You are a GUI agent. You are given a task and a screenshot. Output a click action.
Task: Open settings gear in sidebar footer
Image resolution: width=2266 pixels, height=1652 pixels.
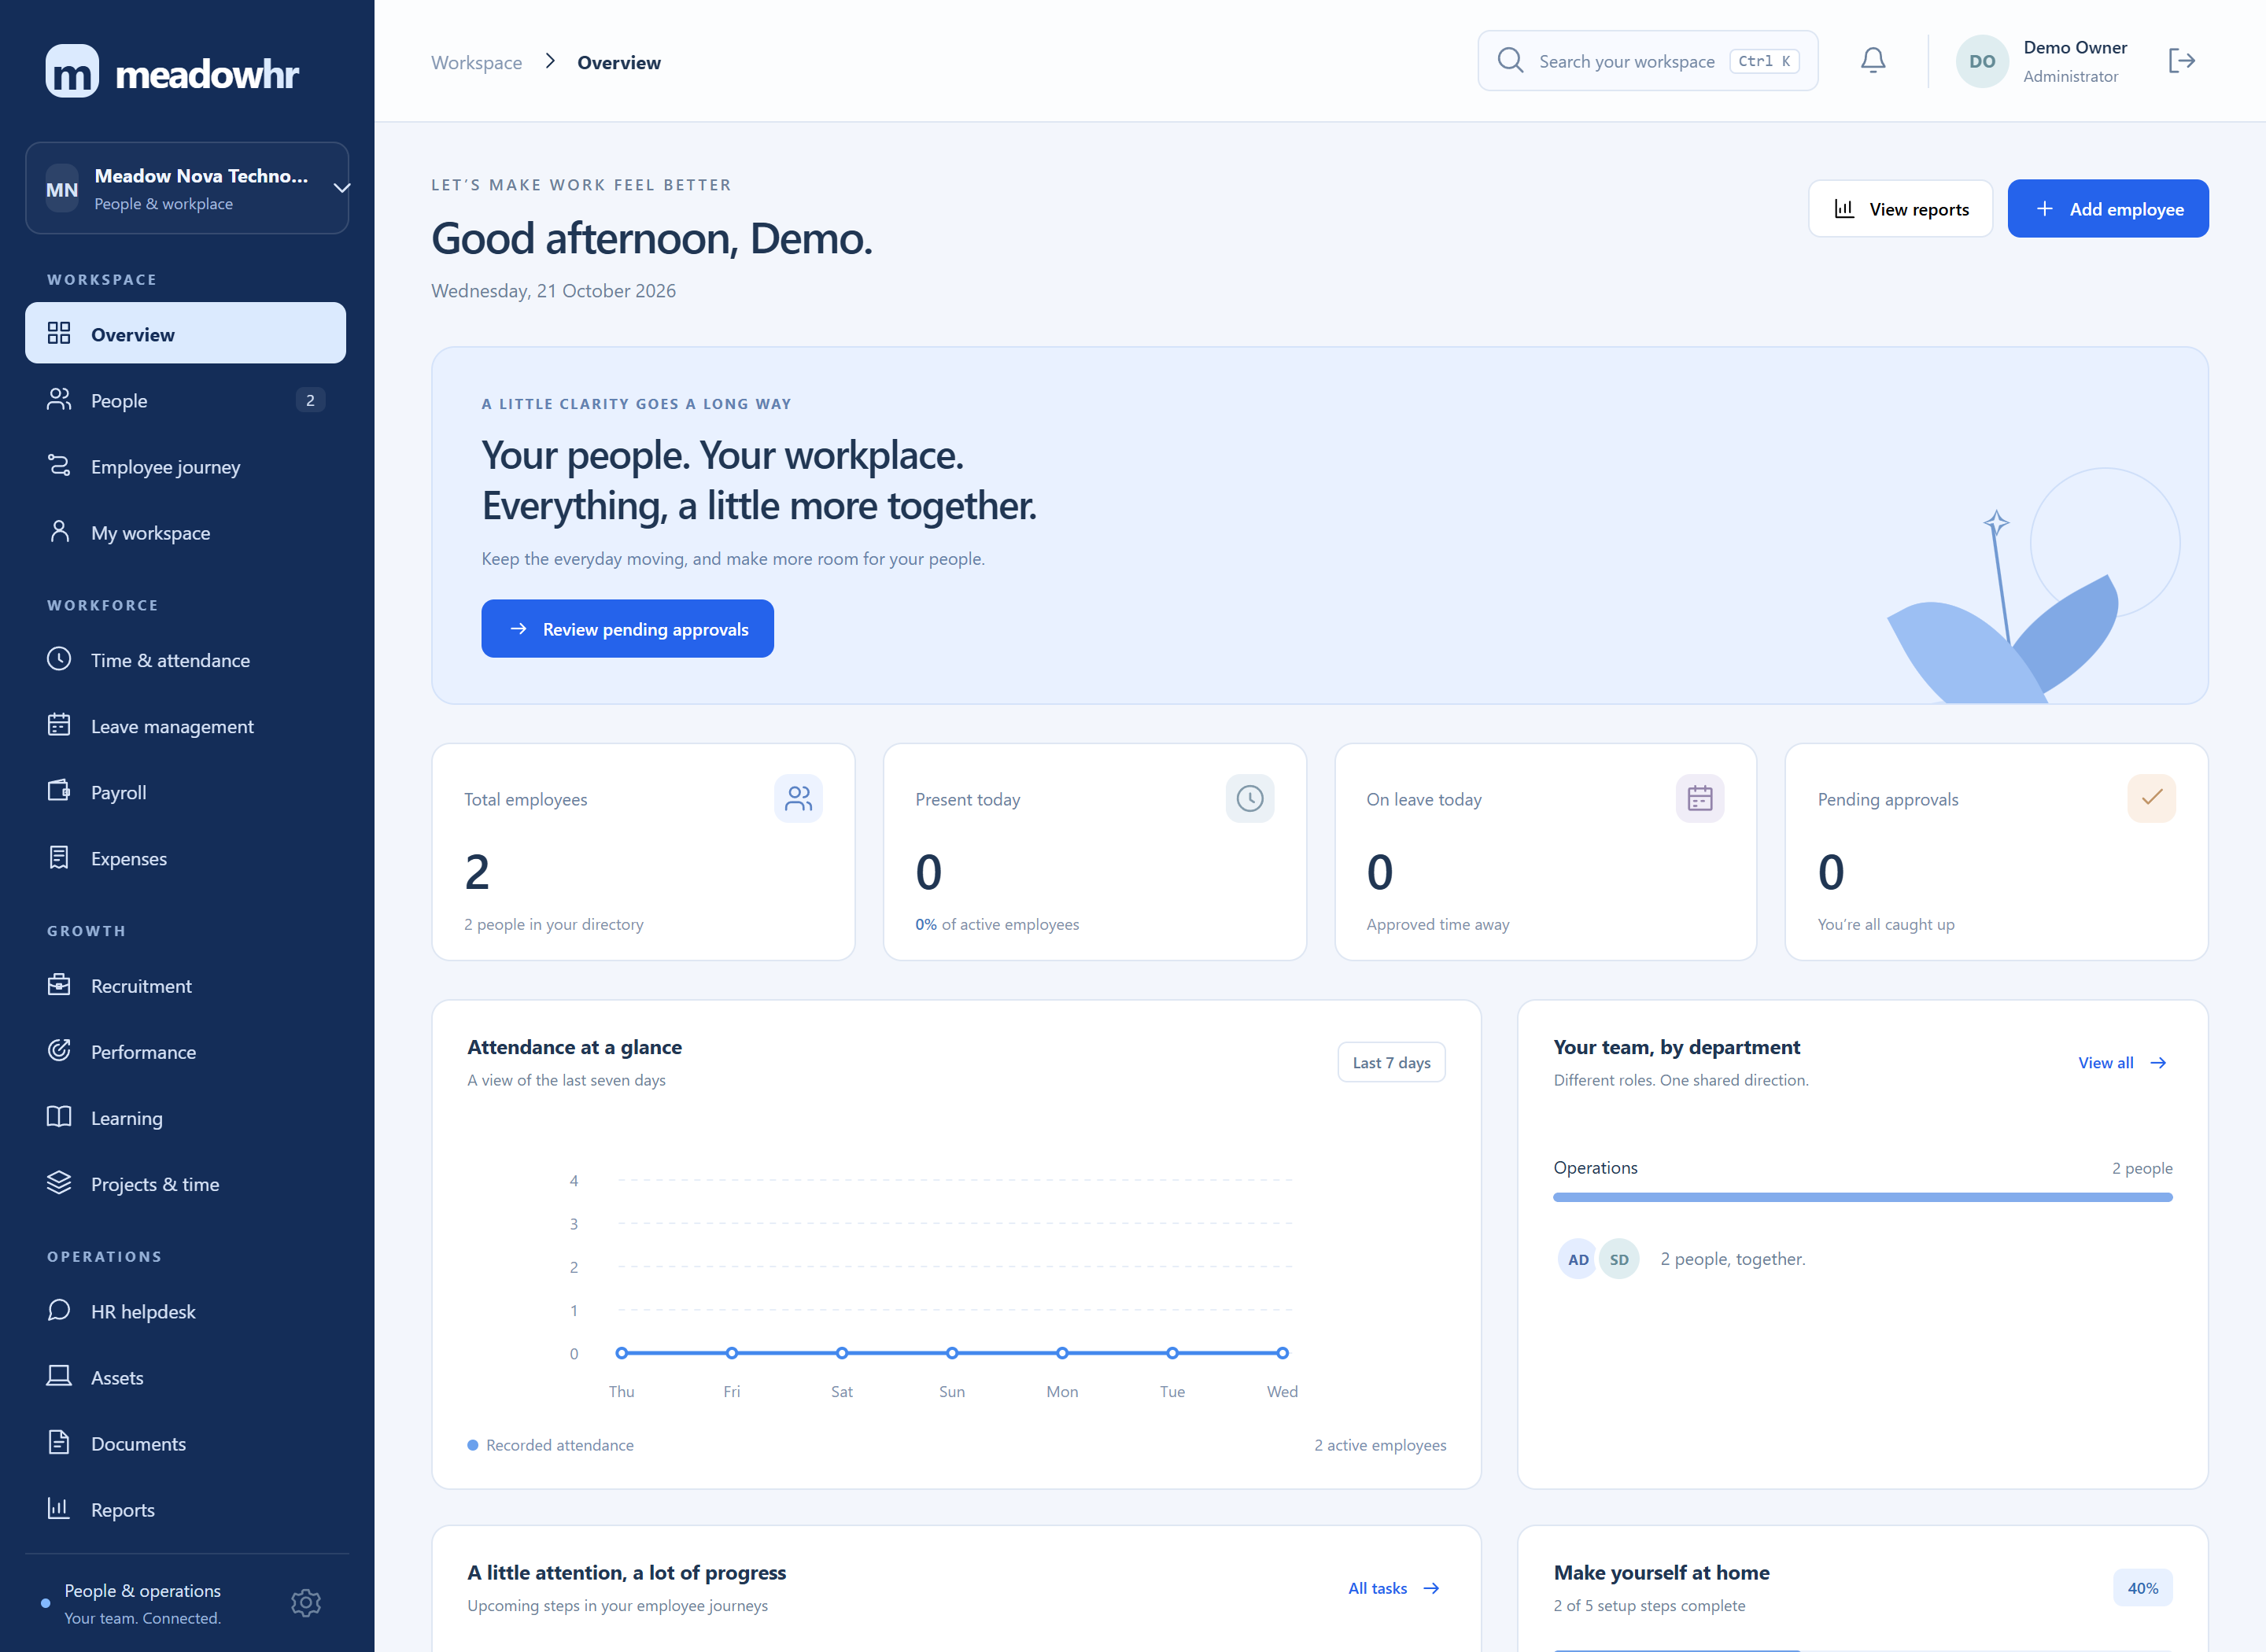(306, 1603)
